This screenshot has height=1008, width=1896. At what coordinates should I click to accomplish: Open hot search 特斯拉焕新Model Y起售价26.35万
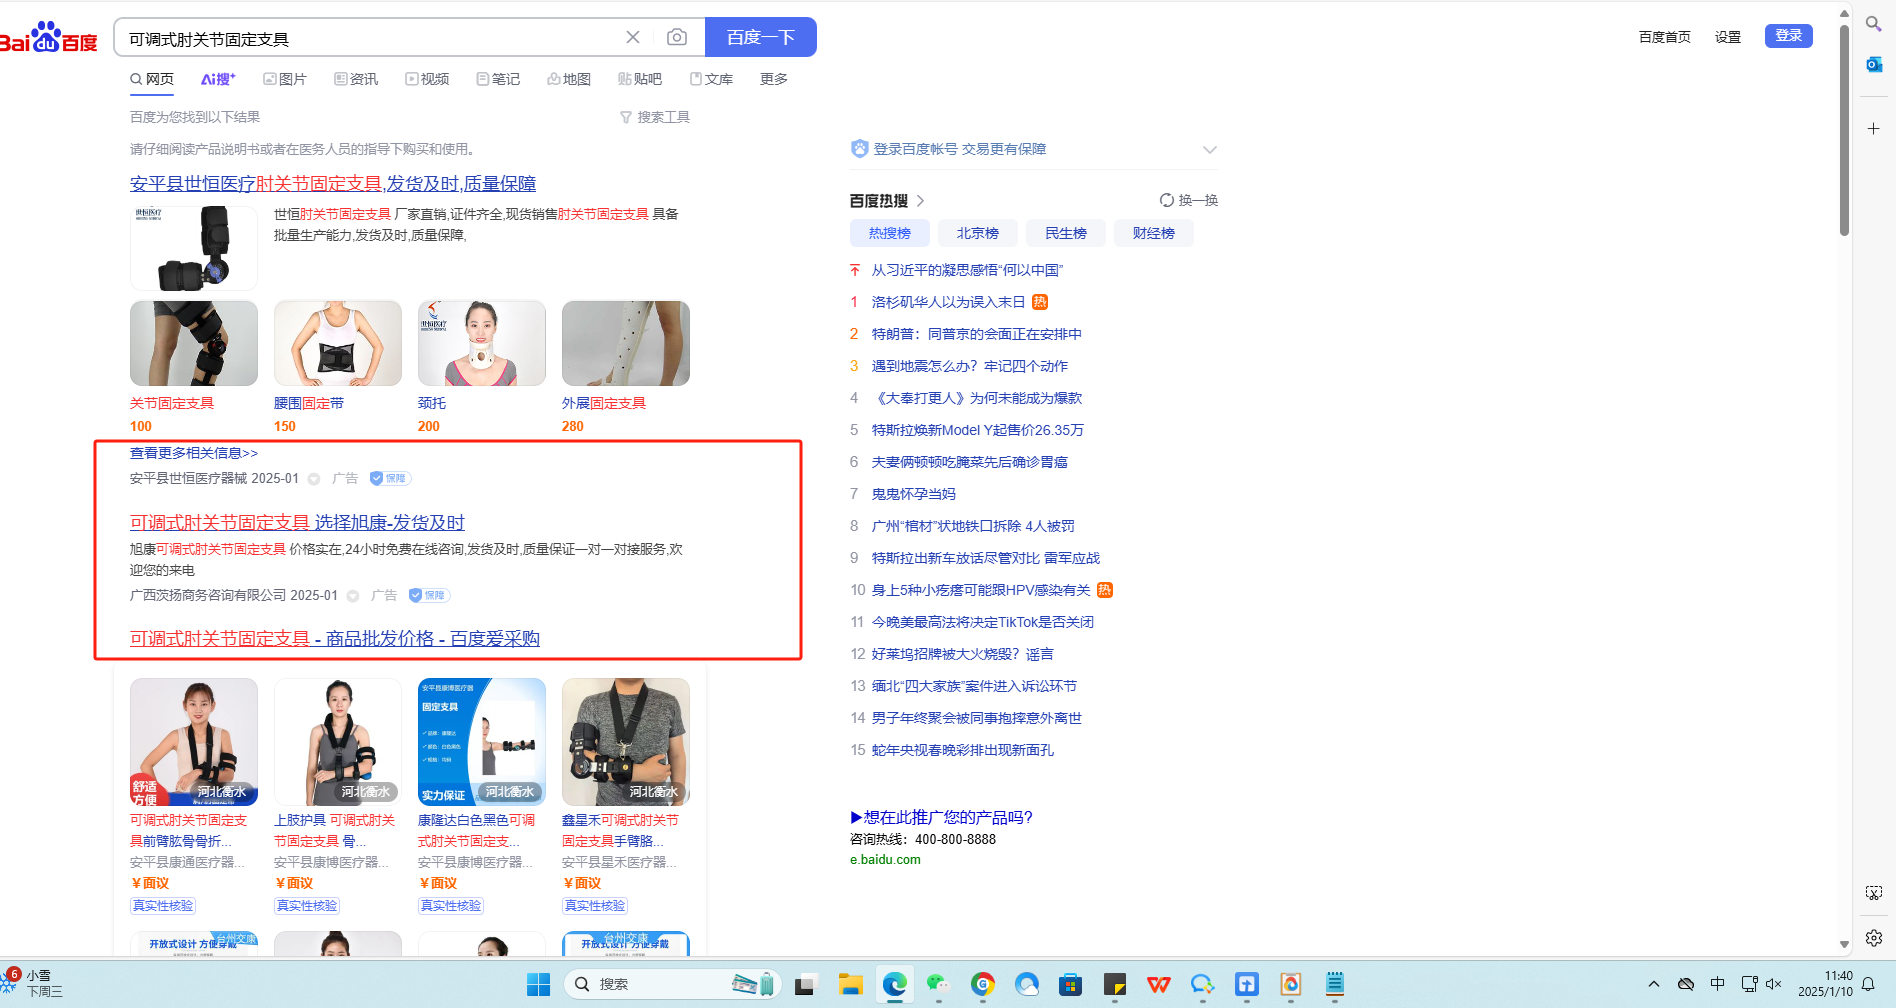(x=978, y=430)
